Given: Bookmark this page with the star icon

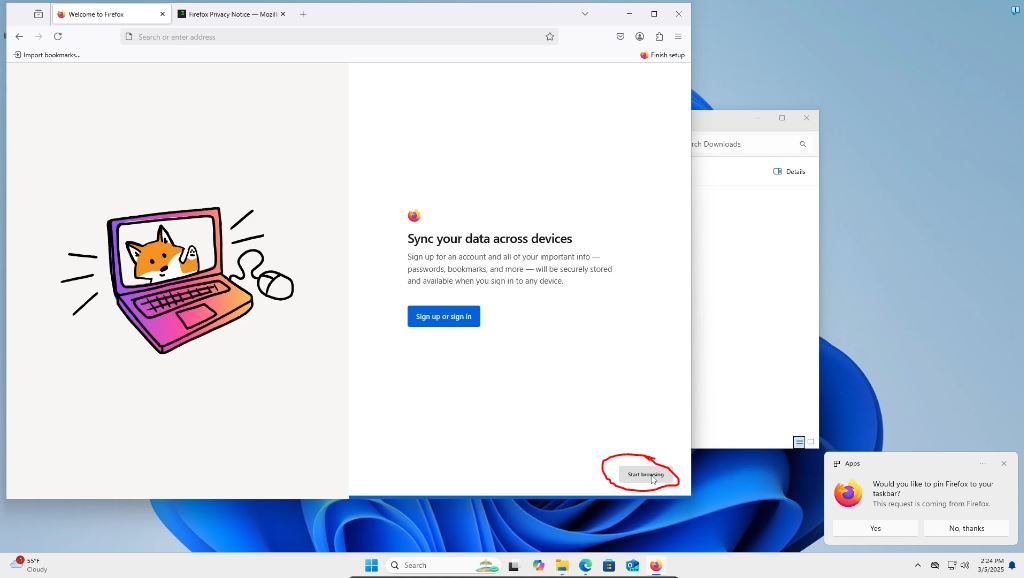Looking at the screenshot, I should tap(550, 37).
